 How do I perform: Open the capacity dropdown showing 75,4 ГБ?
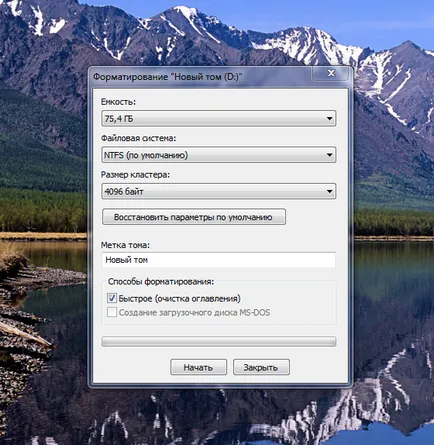coord(219,119)
